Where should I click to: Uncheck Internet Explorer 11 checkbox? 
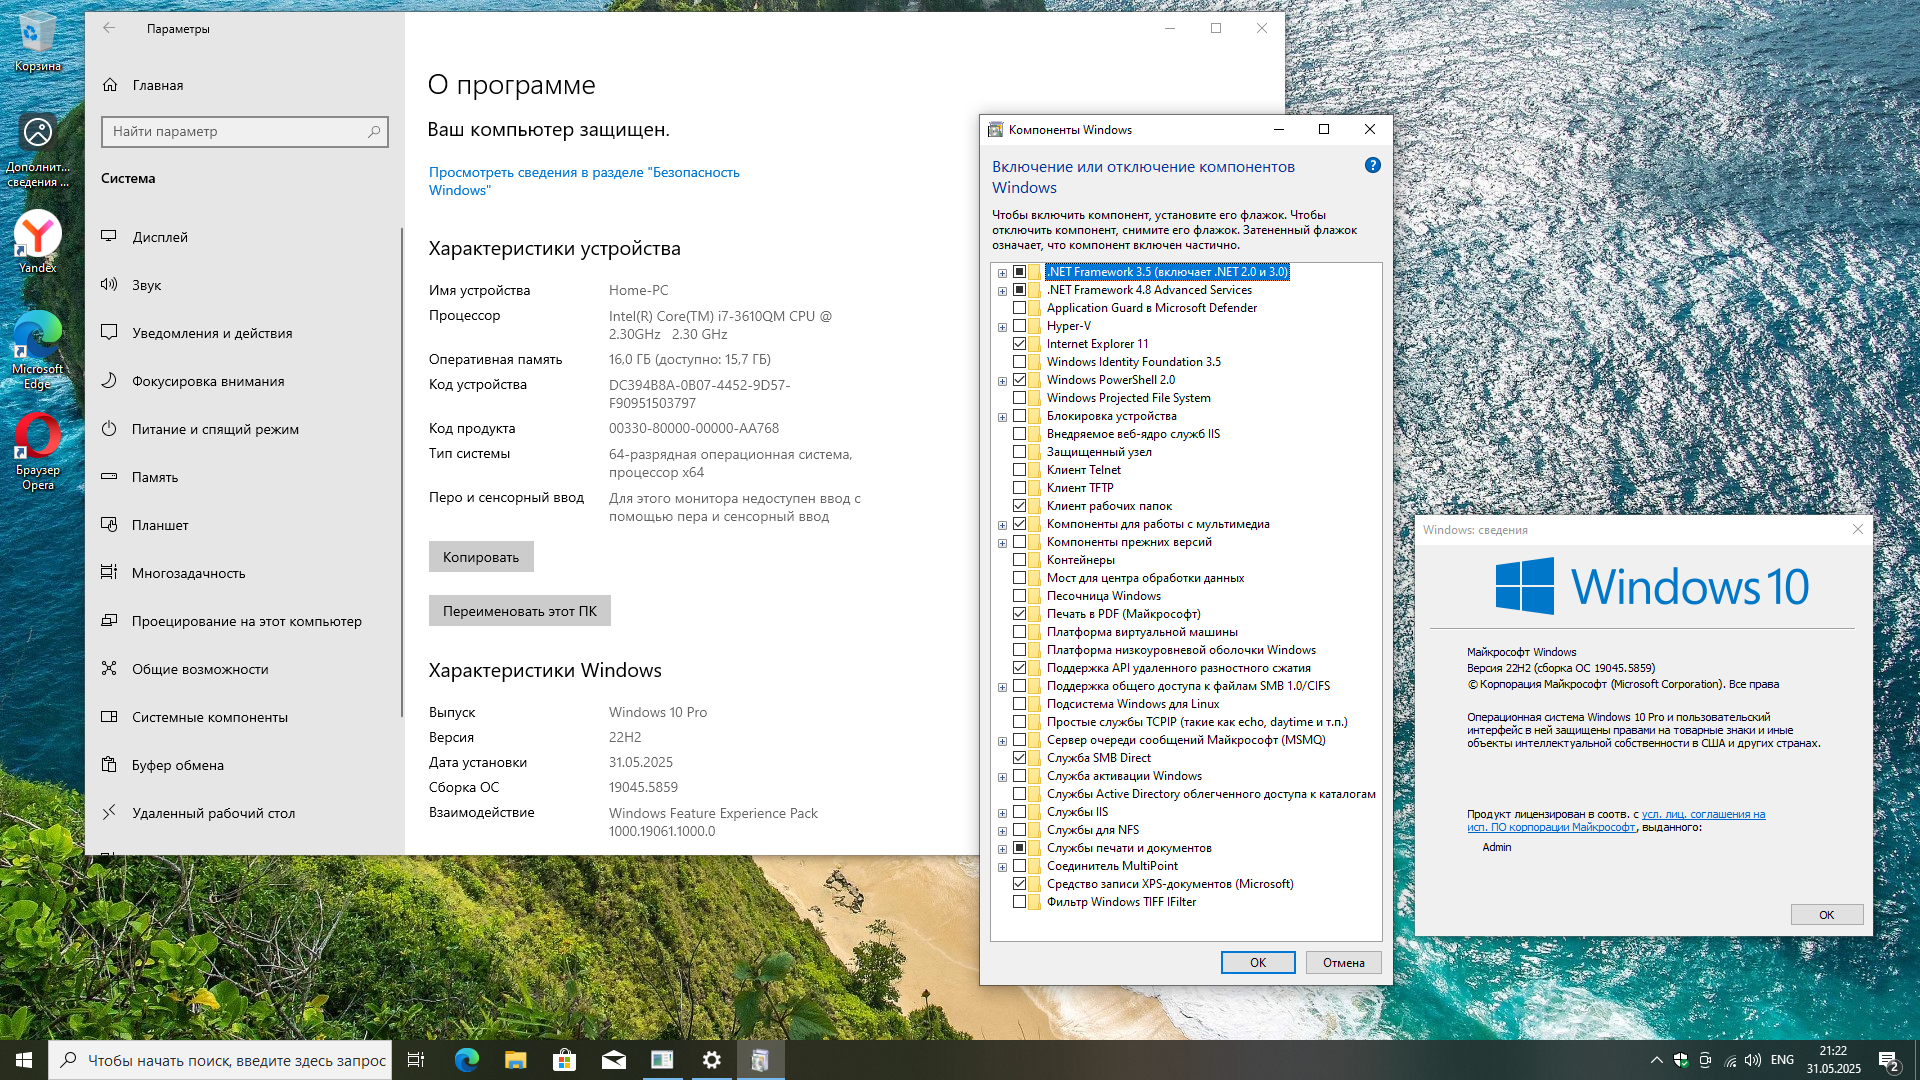(x=1019, y=344)
